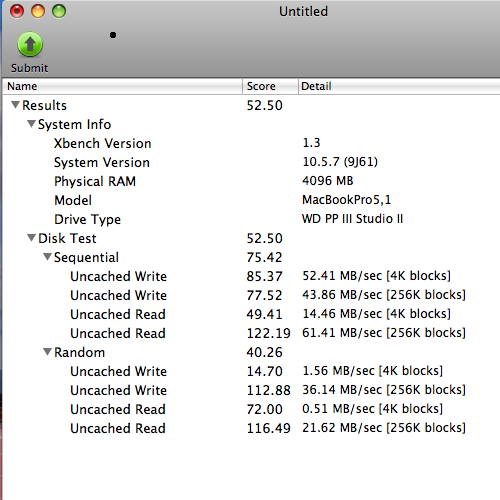Select the Random row label

(x=79, y=352)
